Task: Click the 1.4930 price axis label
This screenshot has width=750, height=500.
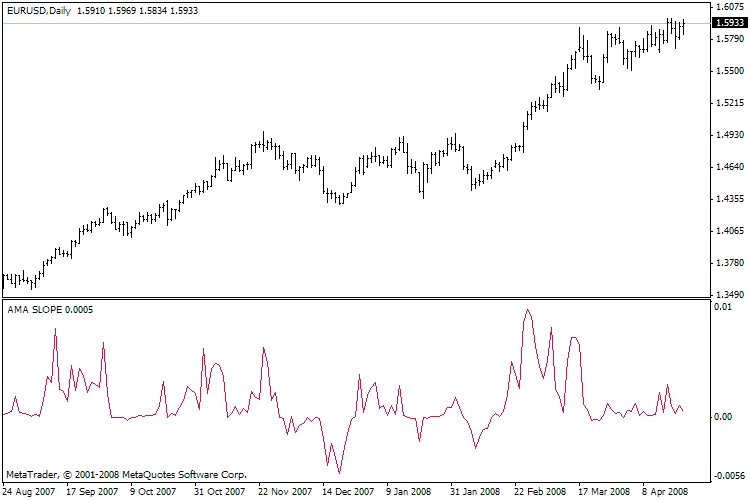Action: click(x=729, y=135)
